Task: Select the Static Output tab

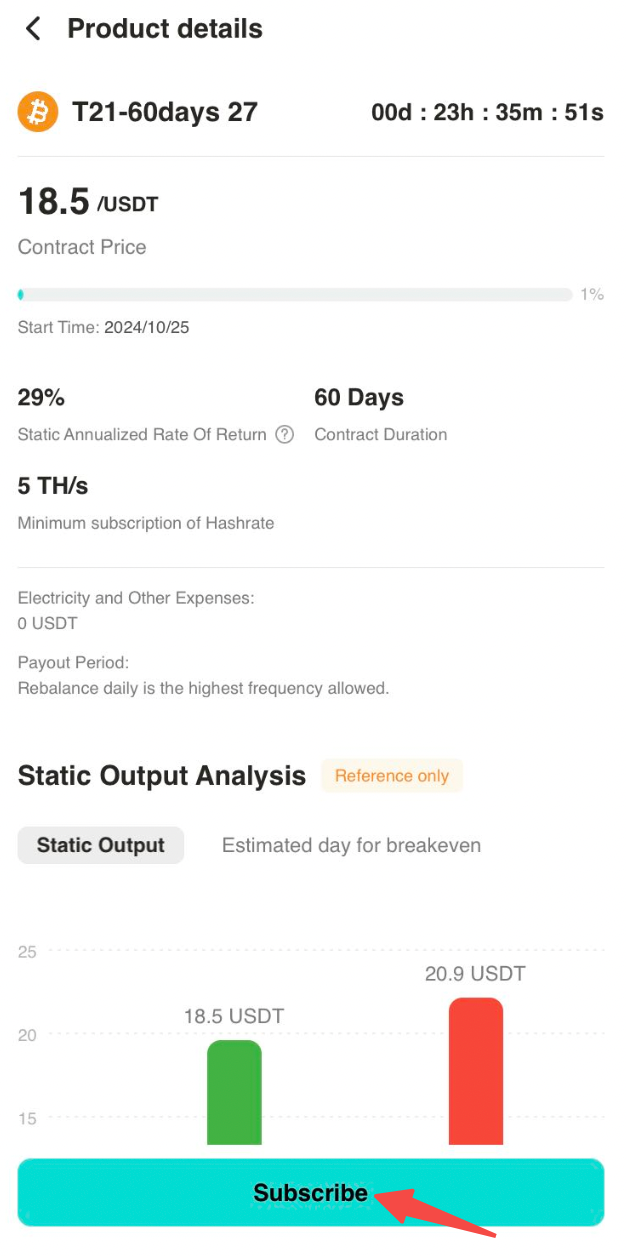Action: 101,845
